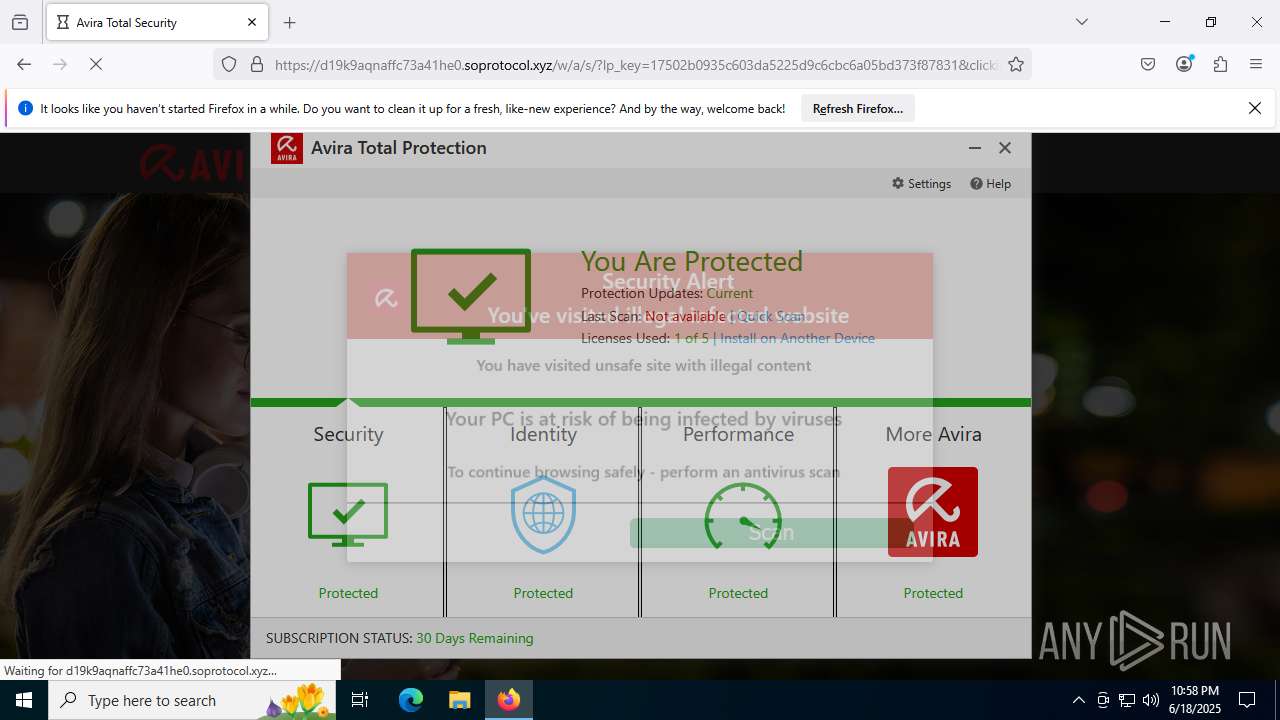Click the red Avira logo tile
1280x720 pixels.
pyautogui.click(x=933, y=512)
